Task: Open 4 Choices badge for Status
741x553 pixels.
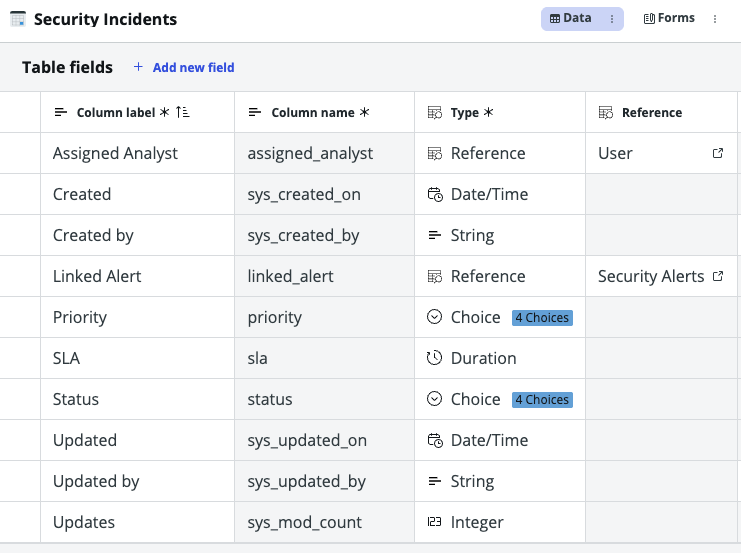Action: [542, 400]
